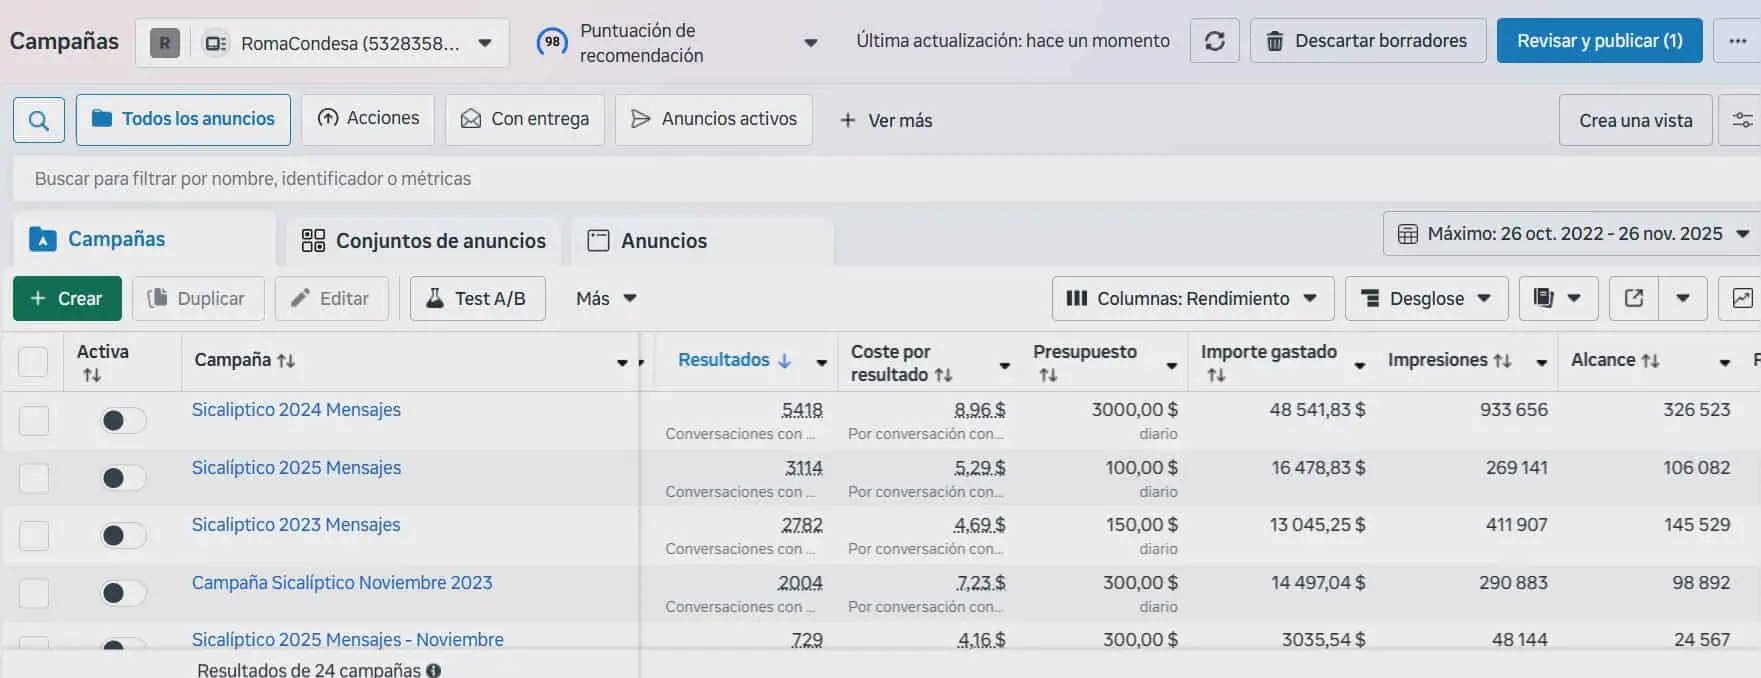The image size is (1761, 678).
Task: Tick the checkbox for Sicalíptico 2025 Mensajes
Action: tap(34, 478)
